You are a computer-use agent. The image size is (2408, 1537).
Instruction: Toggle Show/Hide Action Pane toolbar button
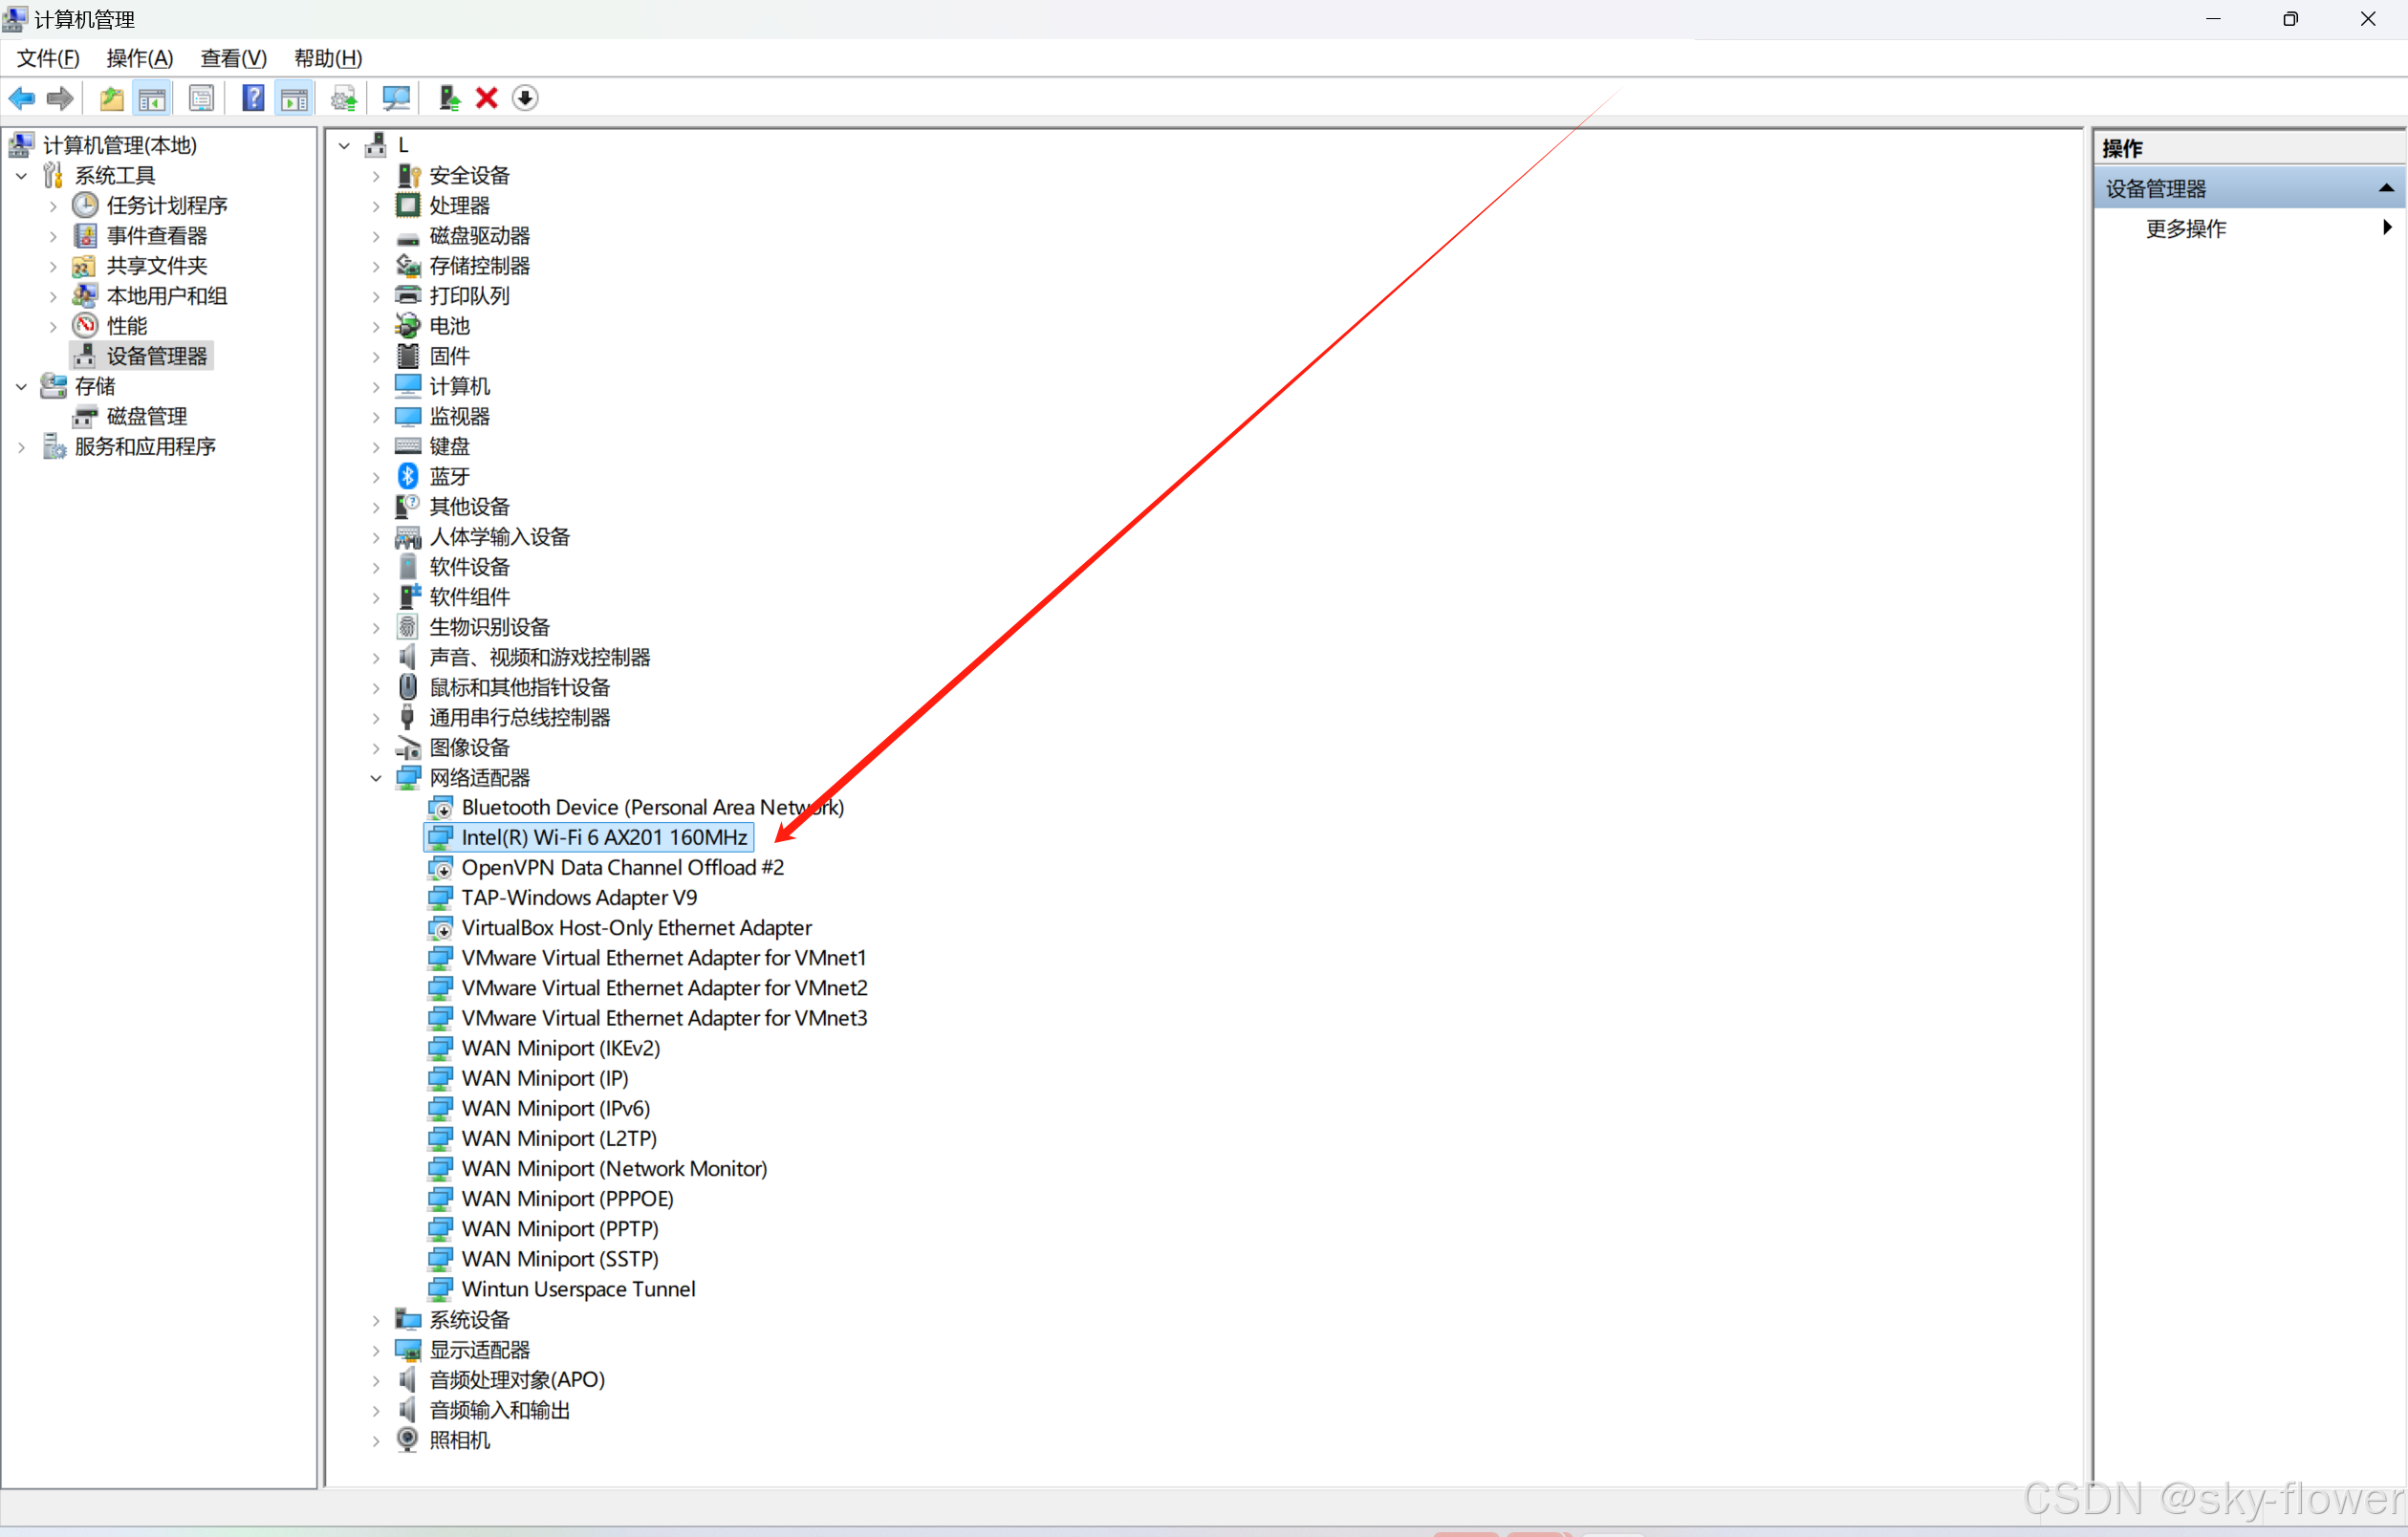(295, 98)
